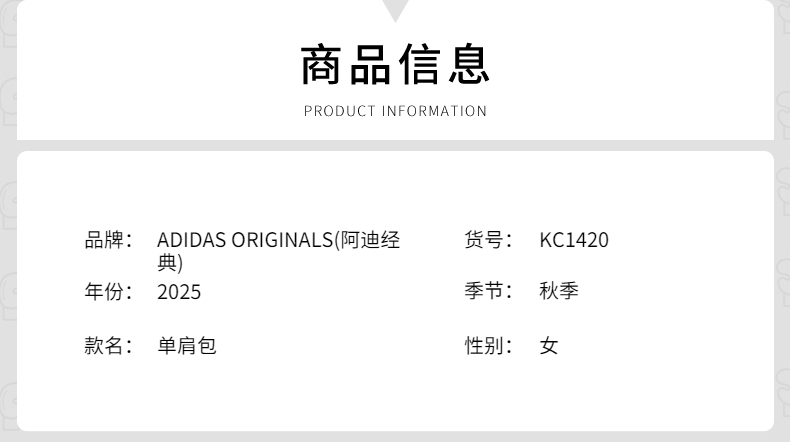Image resolution: width=790 pixels, height=442 pixels.
Task: Select the 性别 field label
Action: pos(488,346)
